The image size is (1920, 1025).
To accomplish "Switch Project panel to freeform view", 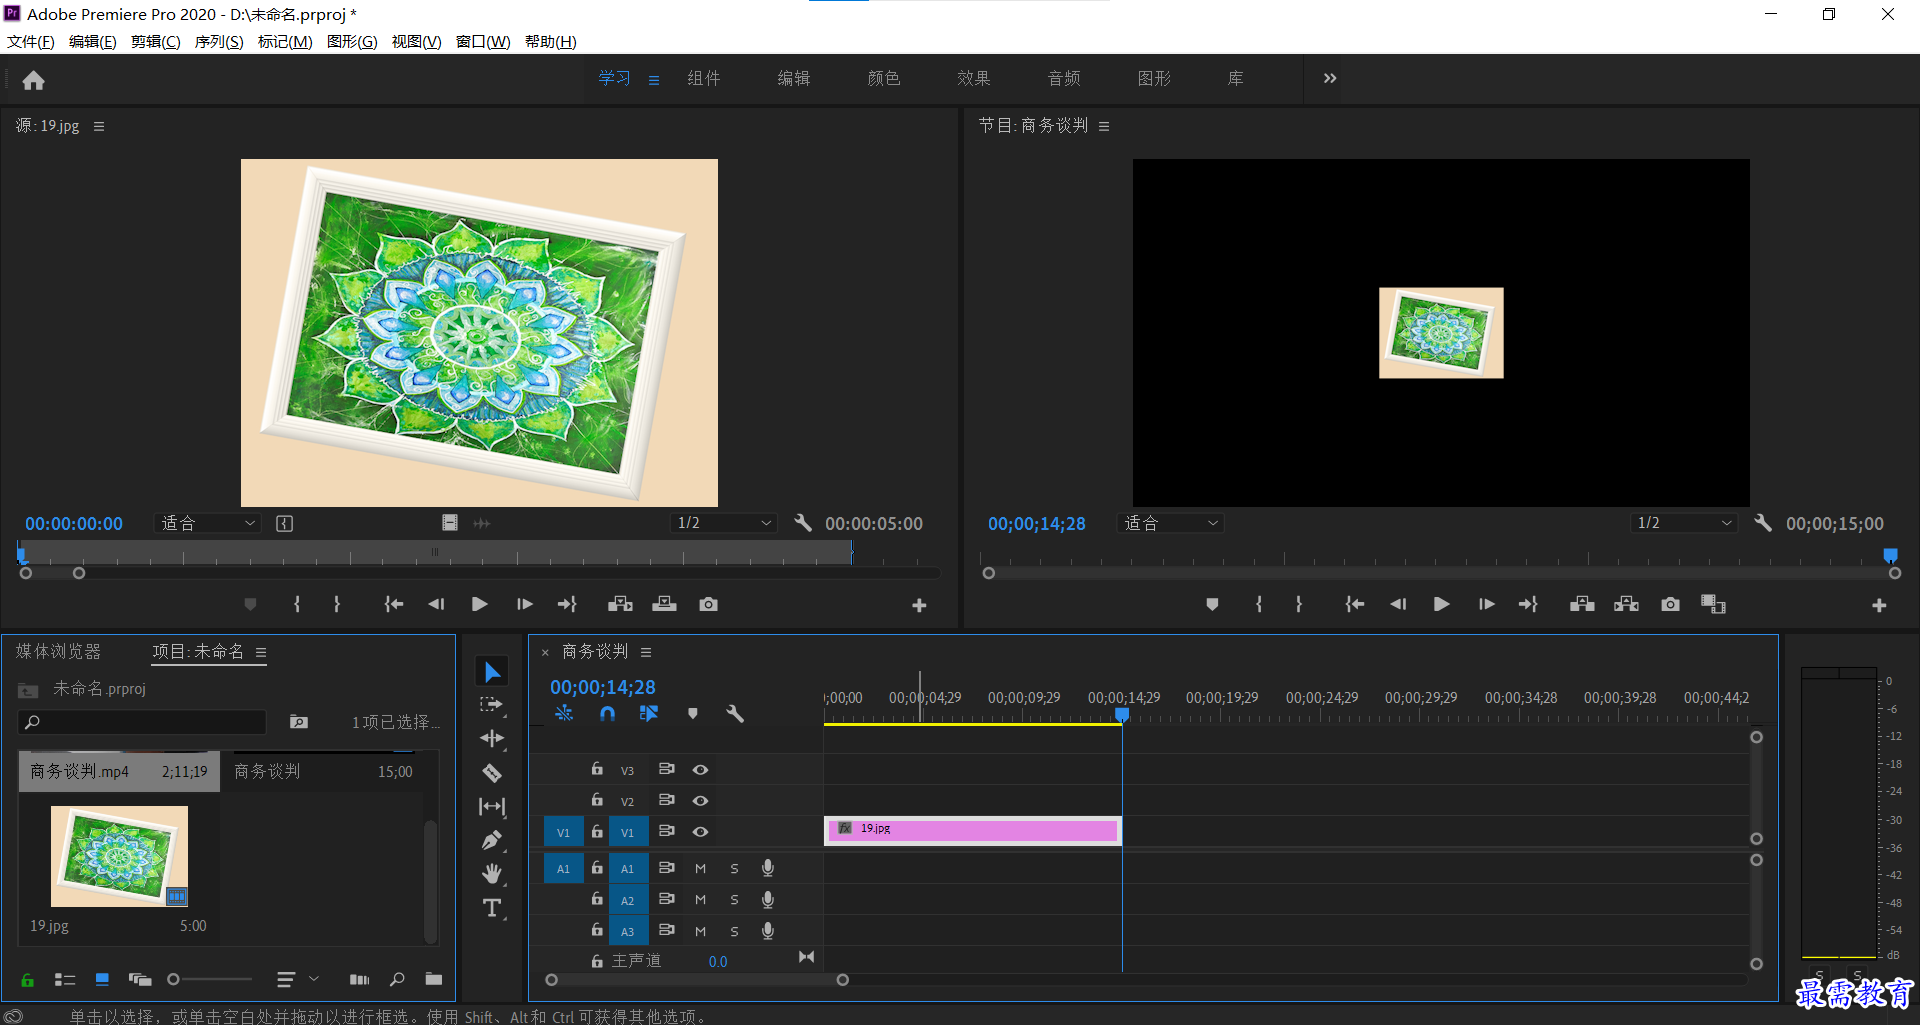I will tap(140, 979).
